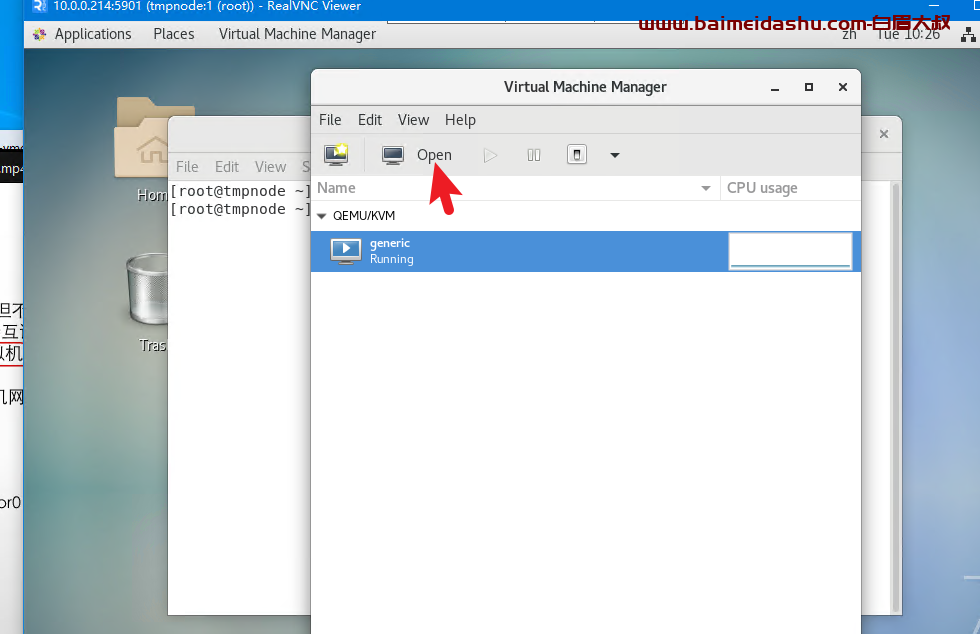Close the Virtual Machine Manager window
980x634 pixels.
click(843, 87)
